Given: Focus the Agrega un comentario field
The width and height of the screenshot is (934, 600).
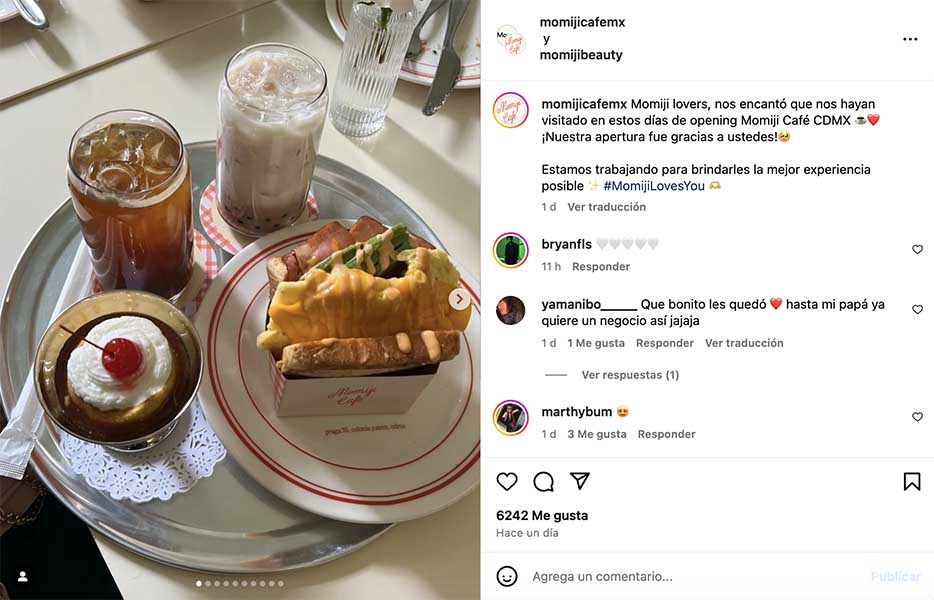Looking at the screenshot, I should [x=602, y=576].
